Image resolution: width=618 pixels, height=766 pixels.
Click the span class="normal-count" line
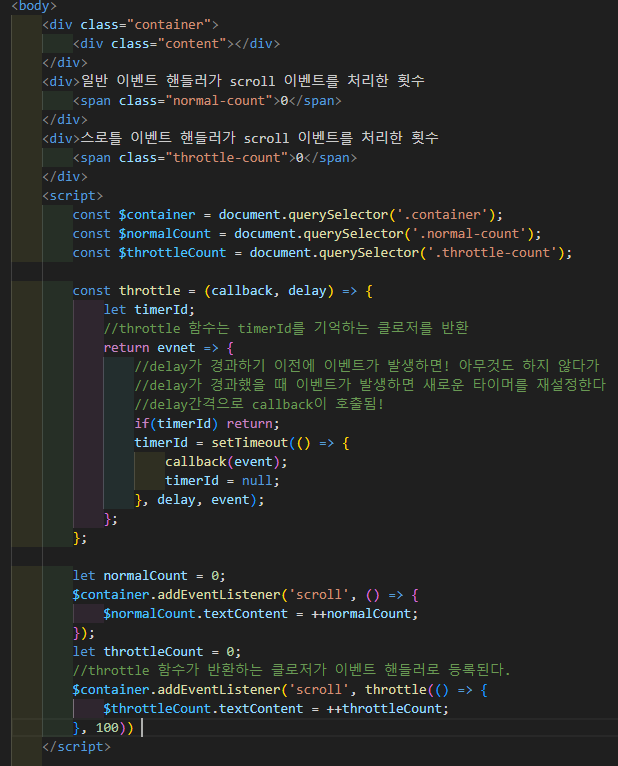click(207, 101)
